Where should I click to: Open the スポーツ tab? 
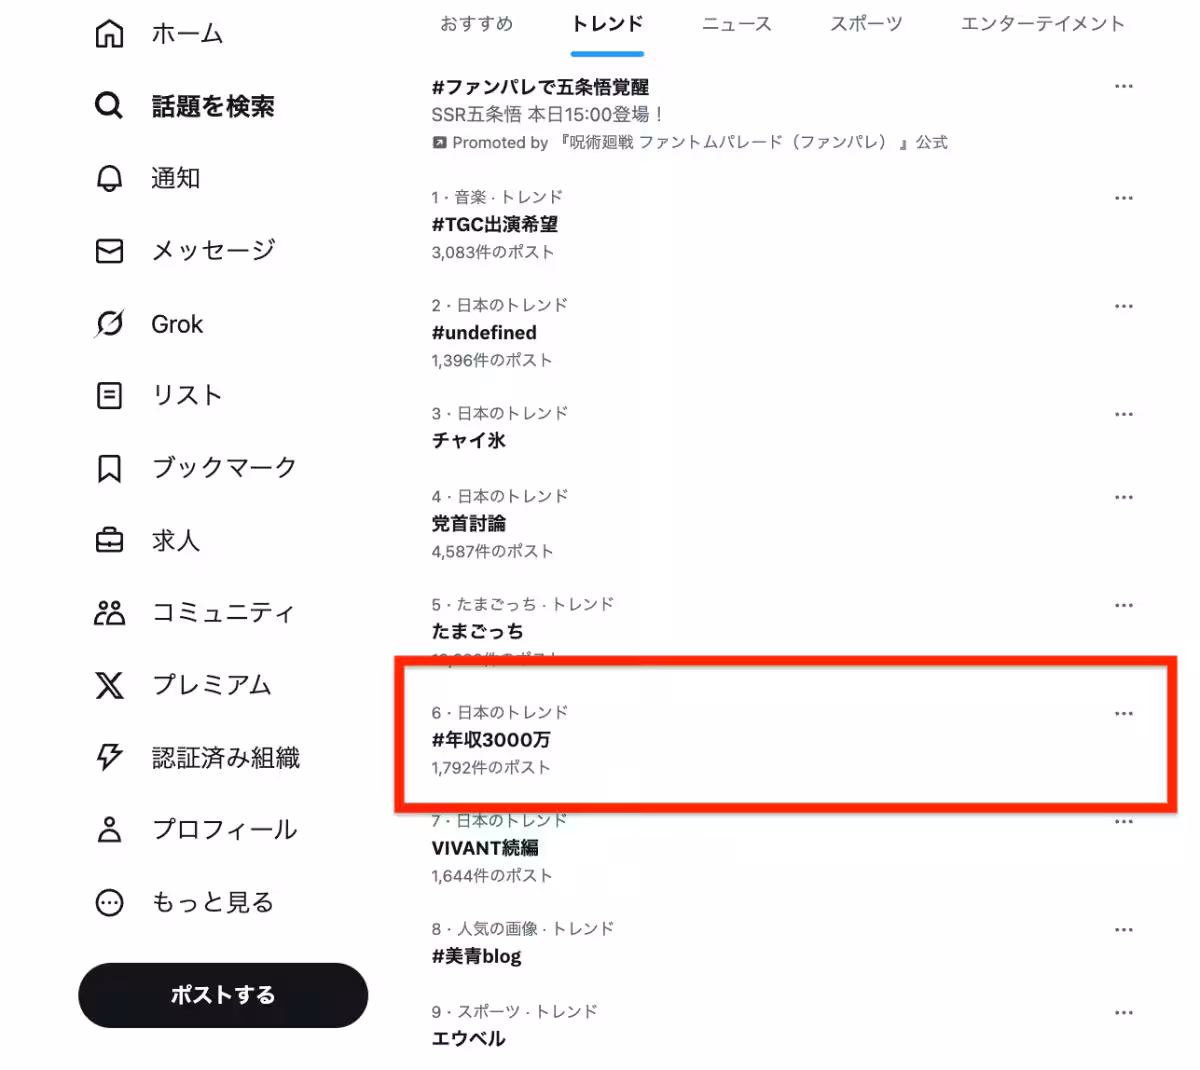[x=865, y=24]
